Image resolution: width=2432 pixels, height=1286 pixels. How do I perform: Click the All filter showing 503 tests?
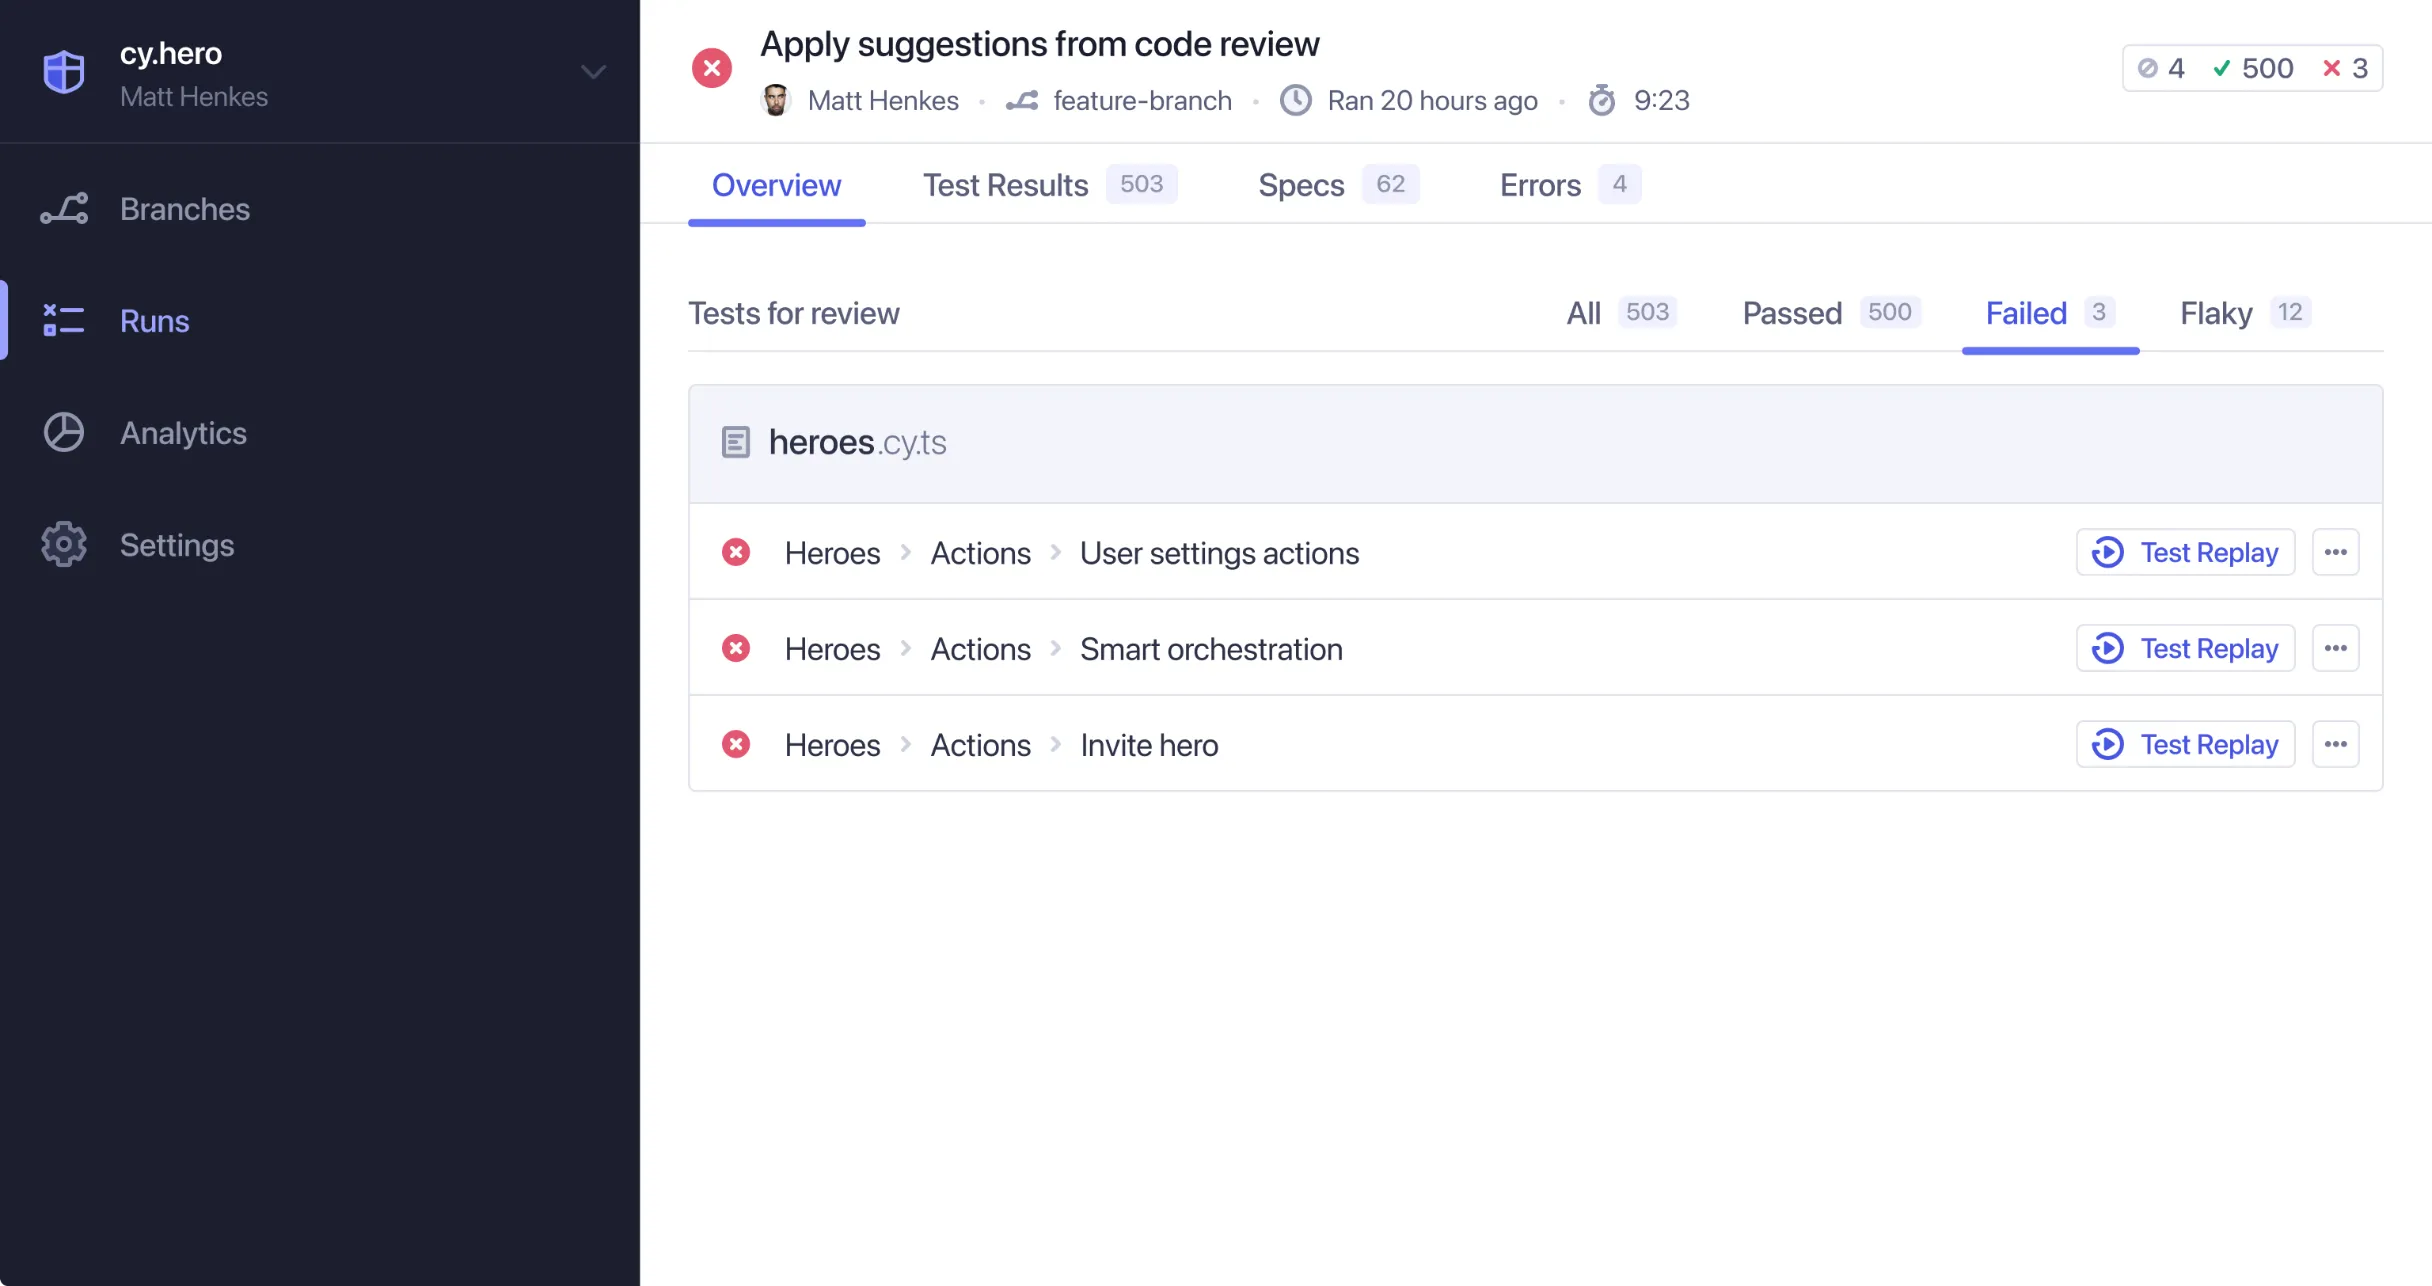(x=1617, y=313)
